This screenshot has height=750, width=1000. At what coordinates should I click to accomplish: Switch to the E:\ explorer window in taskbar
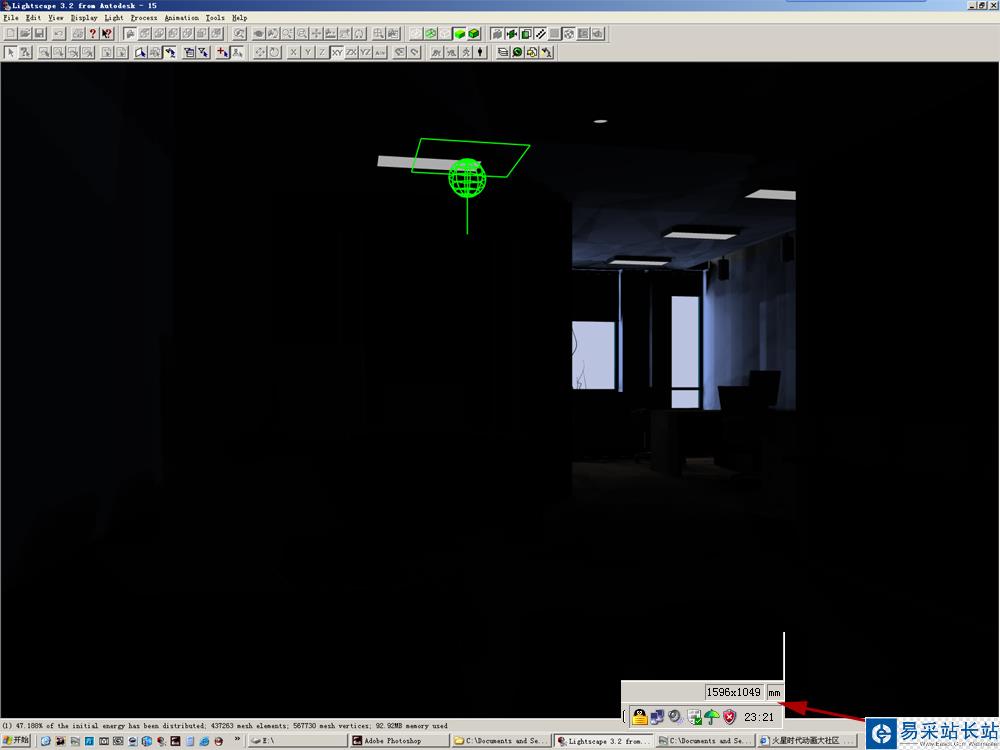tap(297, 740)
